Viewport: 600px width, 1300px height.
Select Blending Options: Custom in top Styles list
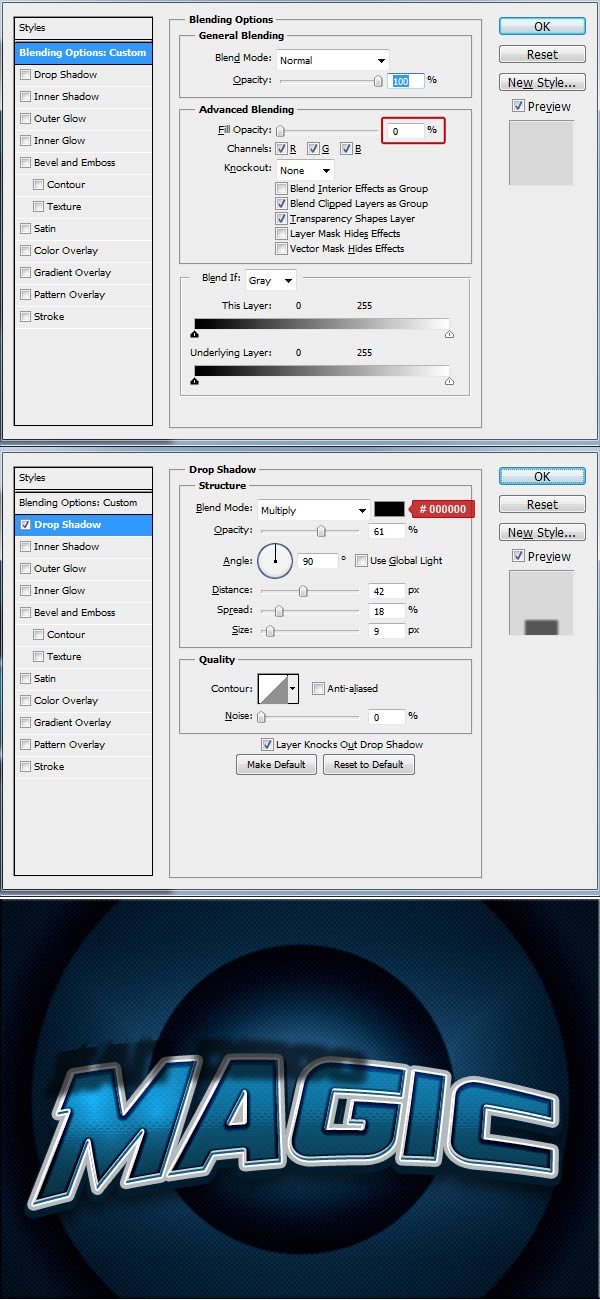[84, 53]
